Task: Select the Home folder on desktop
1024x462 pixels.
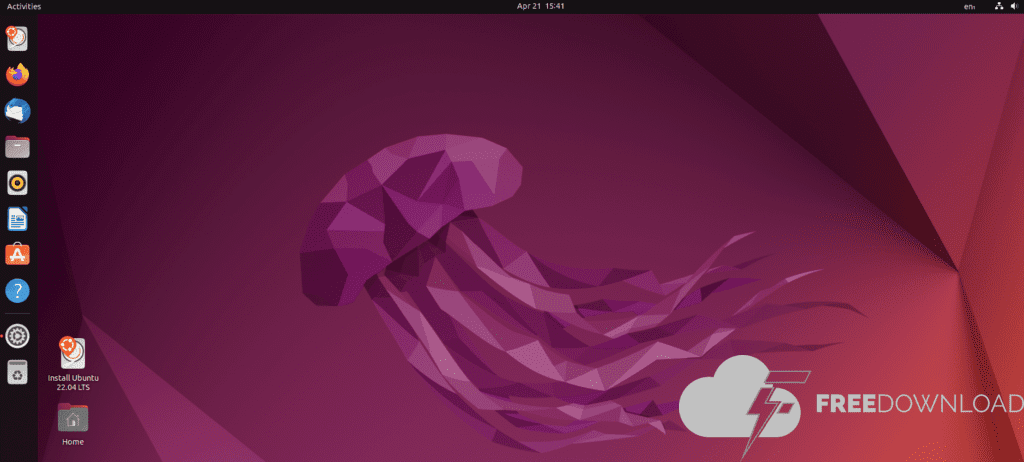Action: pos(72,417)
